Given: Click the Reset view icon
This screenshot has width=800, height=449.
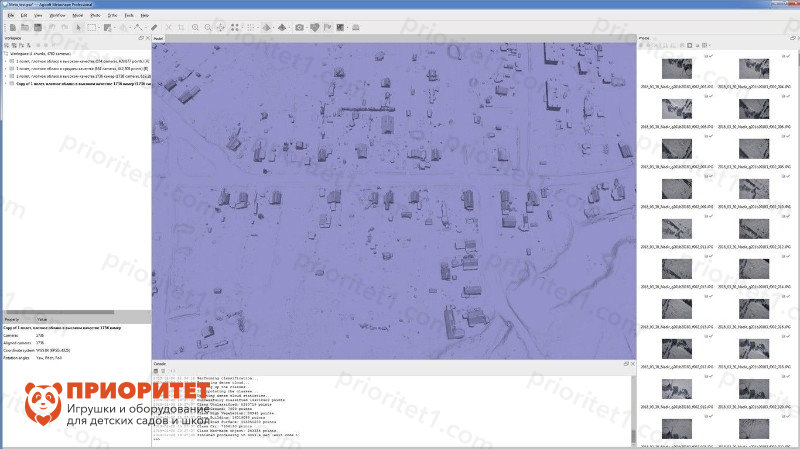Looking at the screenshot, I should tap(220, 28).
